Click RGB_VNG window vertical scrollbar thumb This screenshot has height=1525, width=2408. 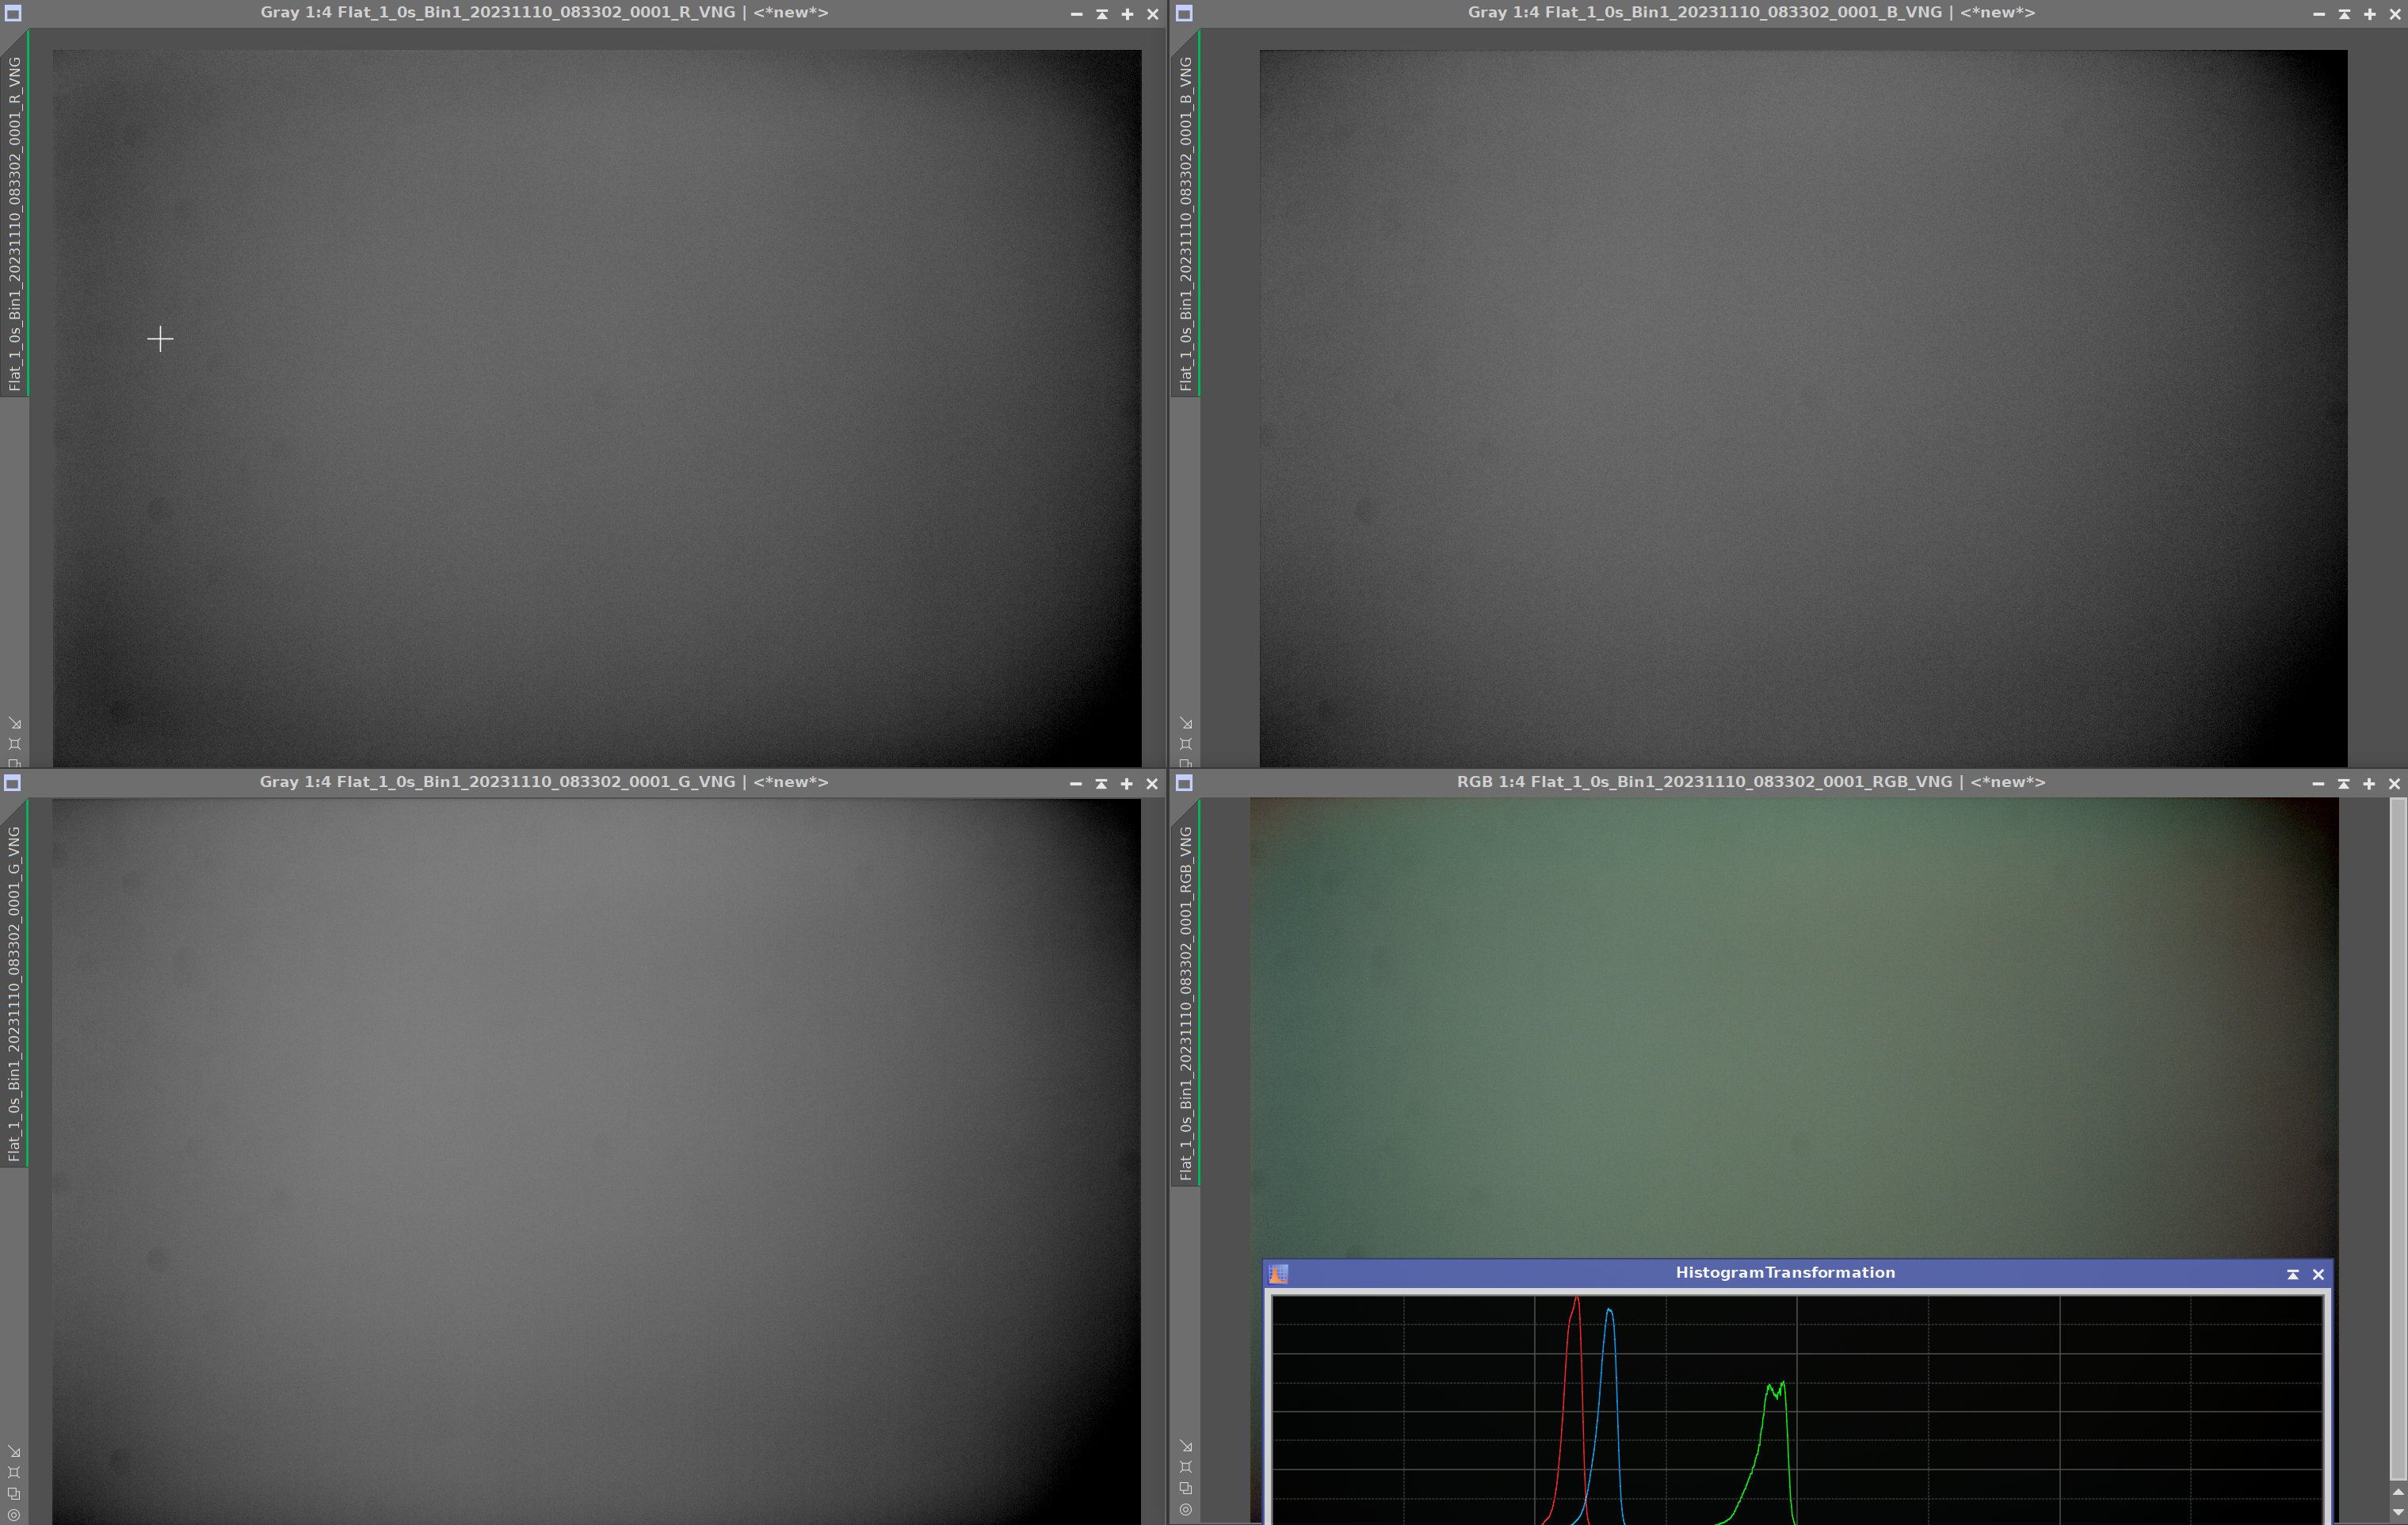2398,1138
